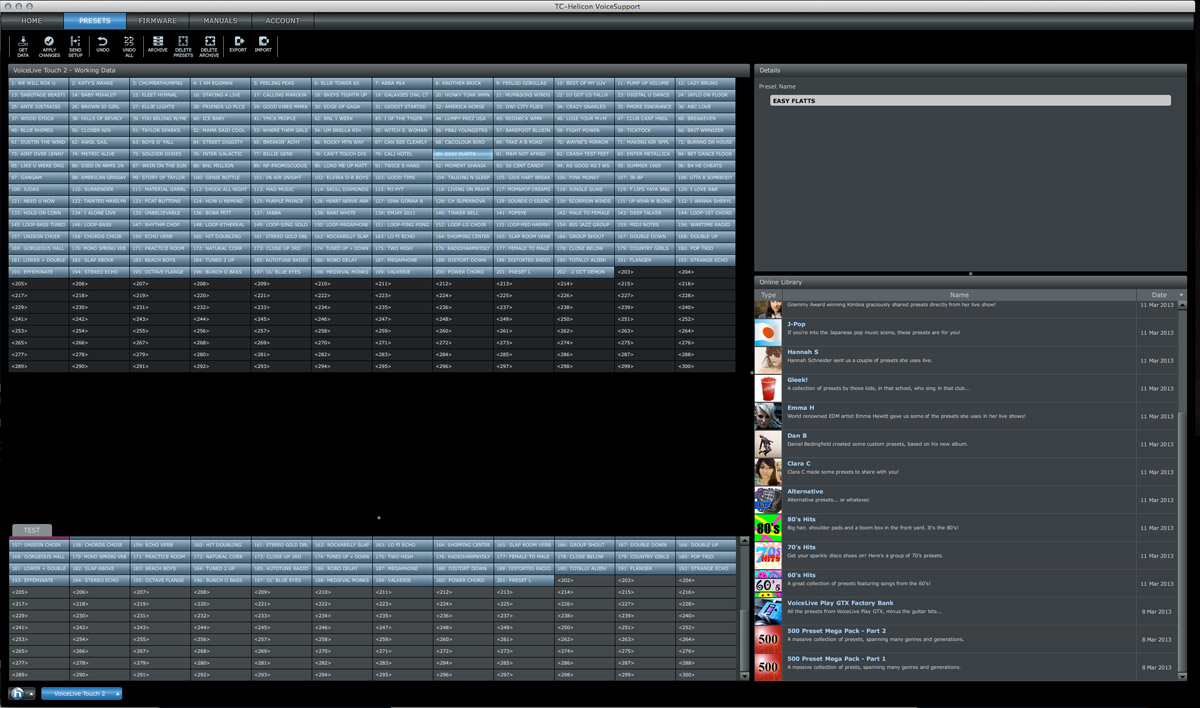The height and width of the screenshot is (708, 1200).
Task: Click the TEST archive grid vertical scrollbar
Action: tap(743, 610)
